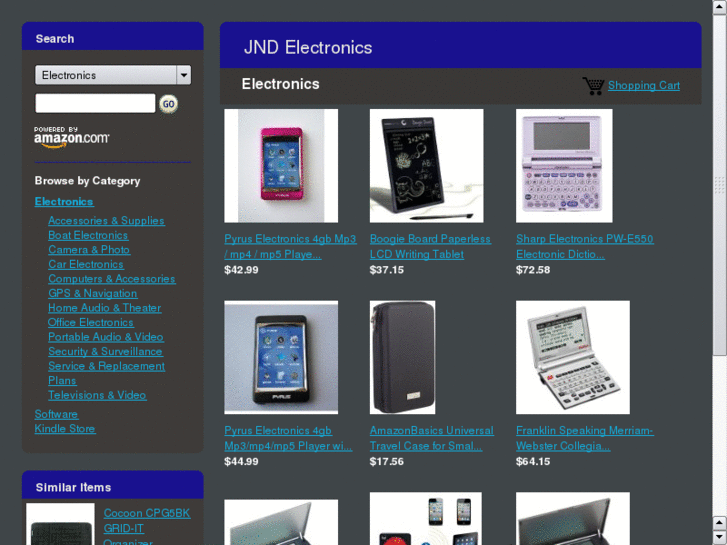Open the GPS & Navigation category
The width and height of the screenshot is (727, 545).
pos(93,293)
